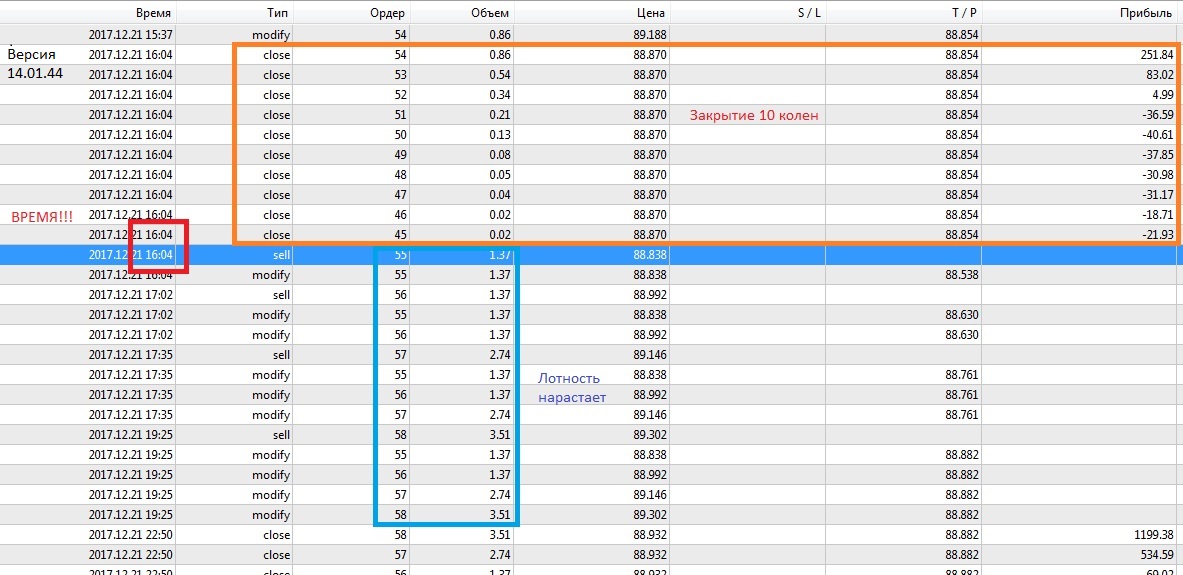Select order number 47 cell
Screen dimensions: 1183x575
pos(401,195)
